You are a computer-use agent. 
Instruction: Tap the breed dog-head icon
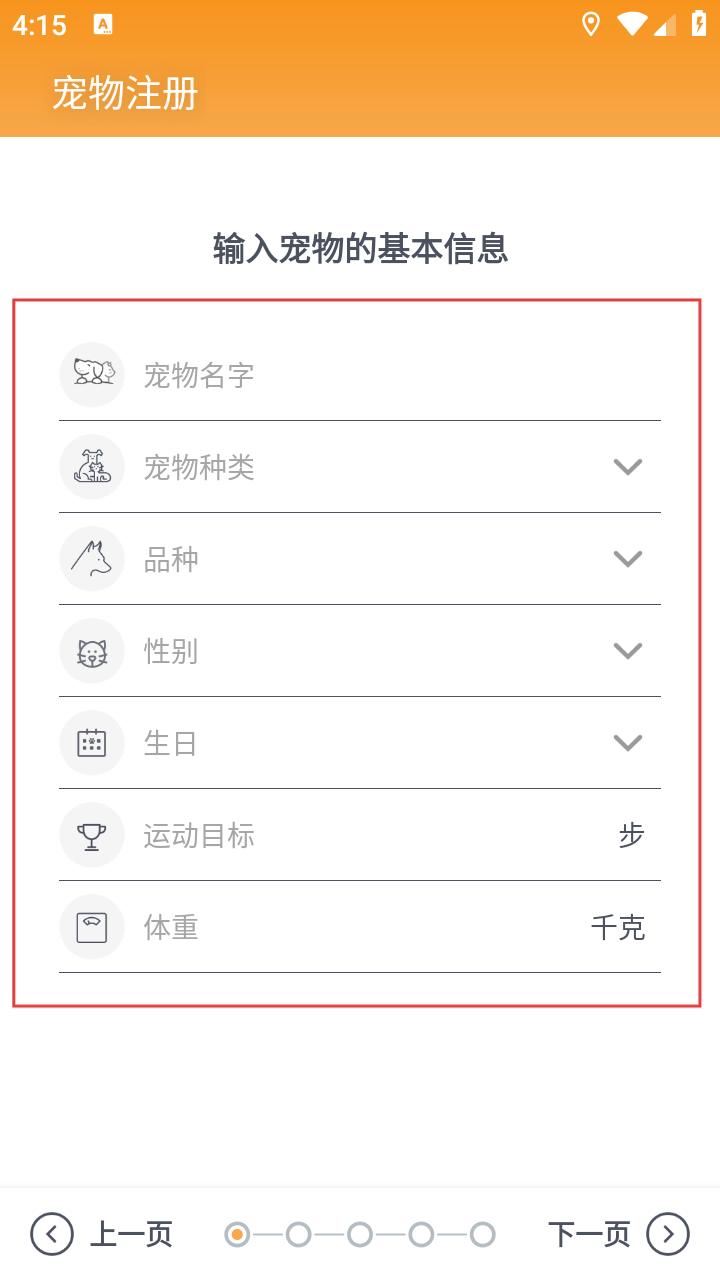point(92,559)
